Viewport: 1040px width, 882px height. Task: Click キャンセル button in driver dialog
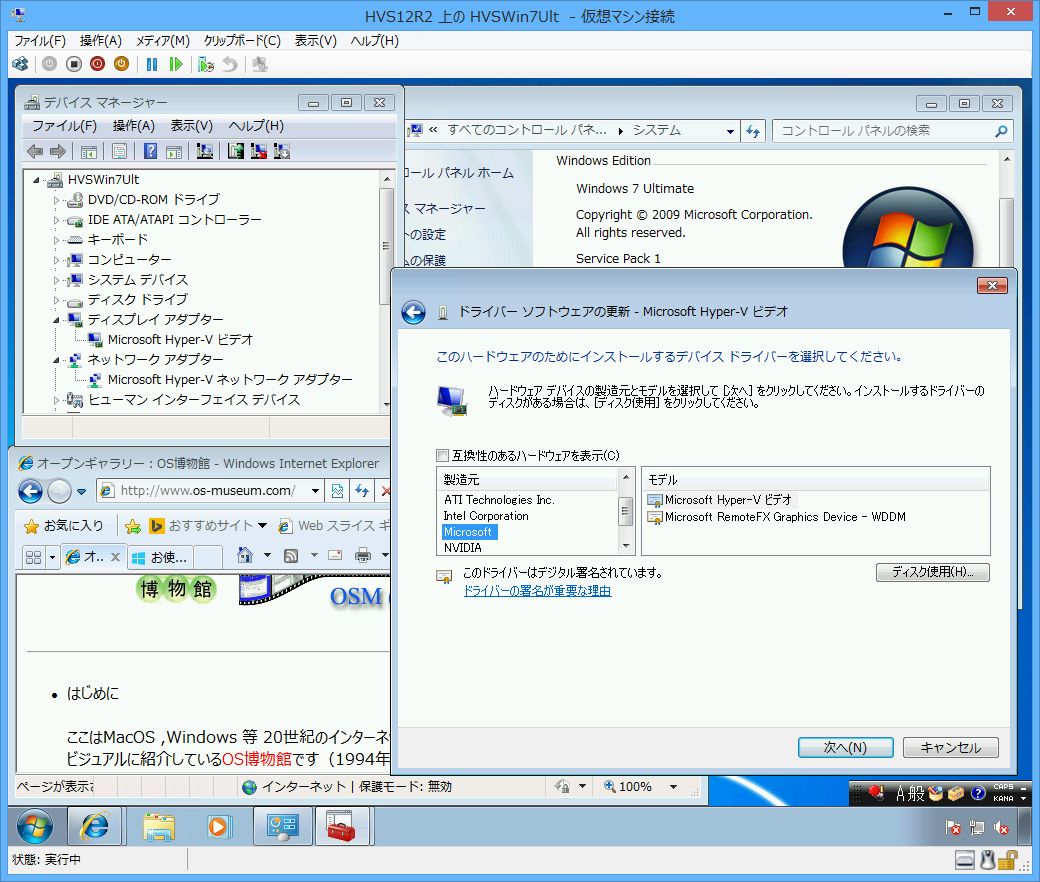click(950, 747)
